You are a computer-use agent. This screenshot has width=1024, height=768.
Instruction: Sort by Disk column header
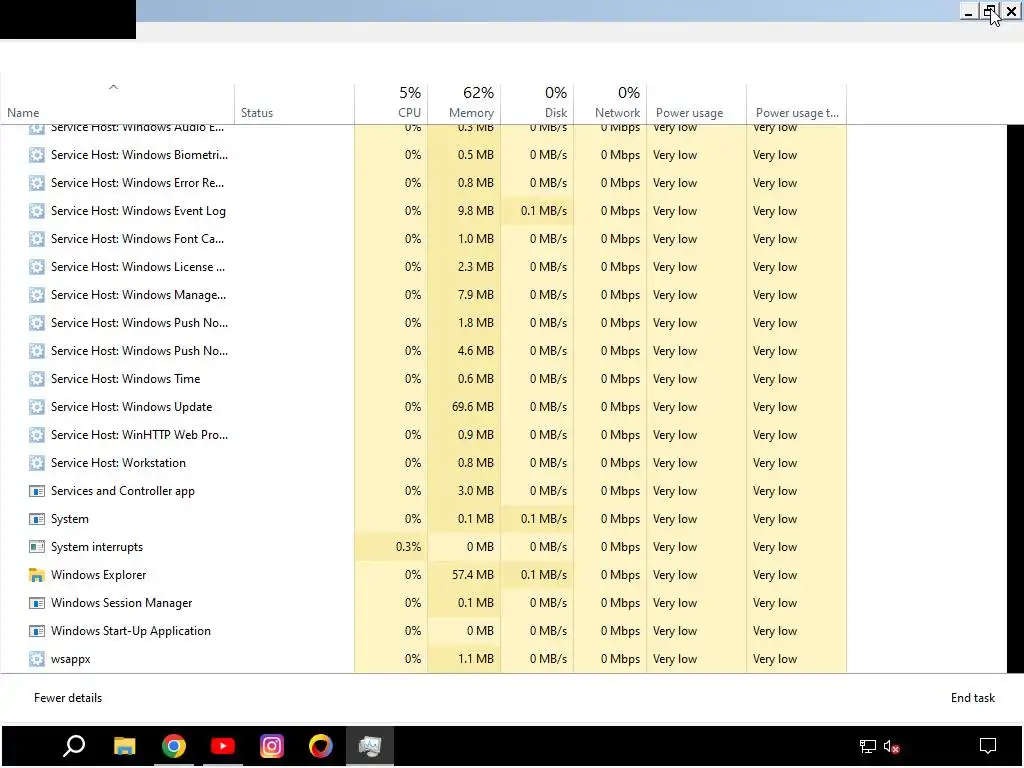[537, 104]
